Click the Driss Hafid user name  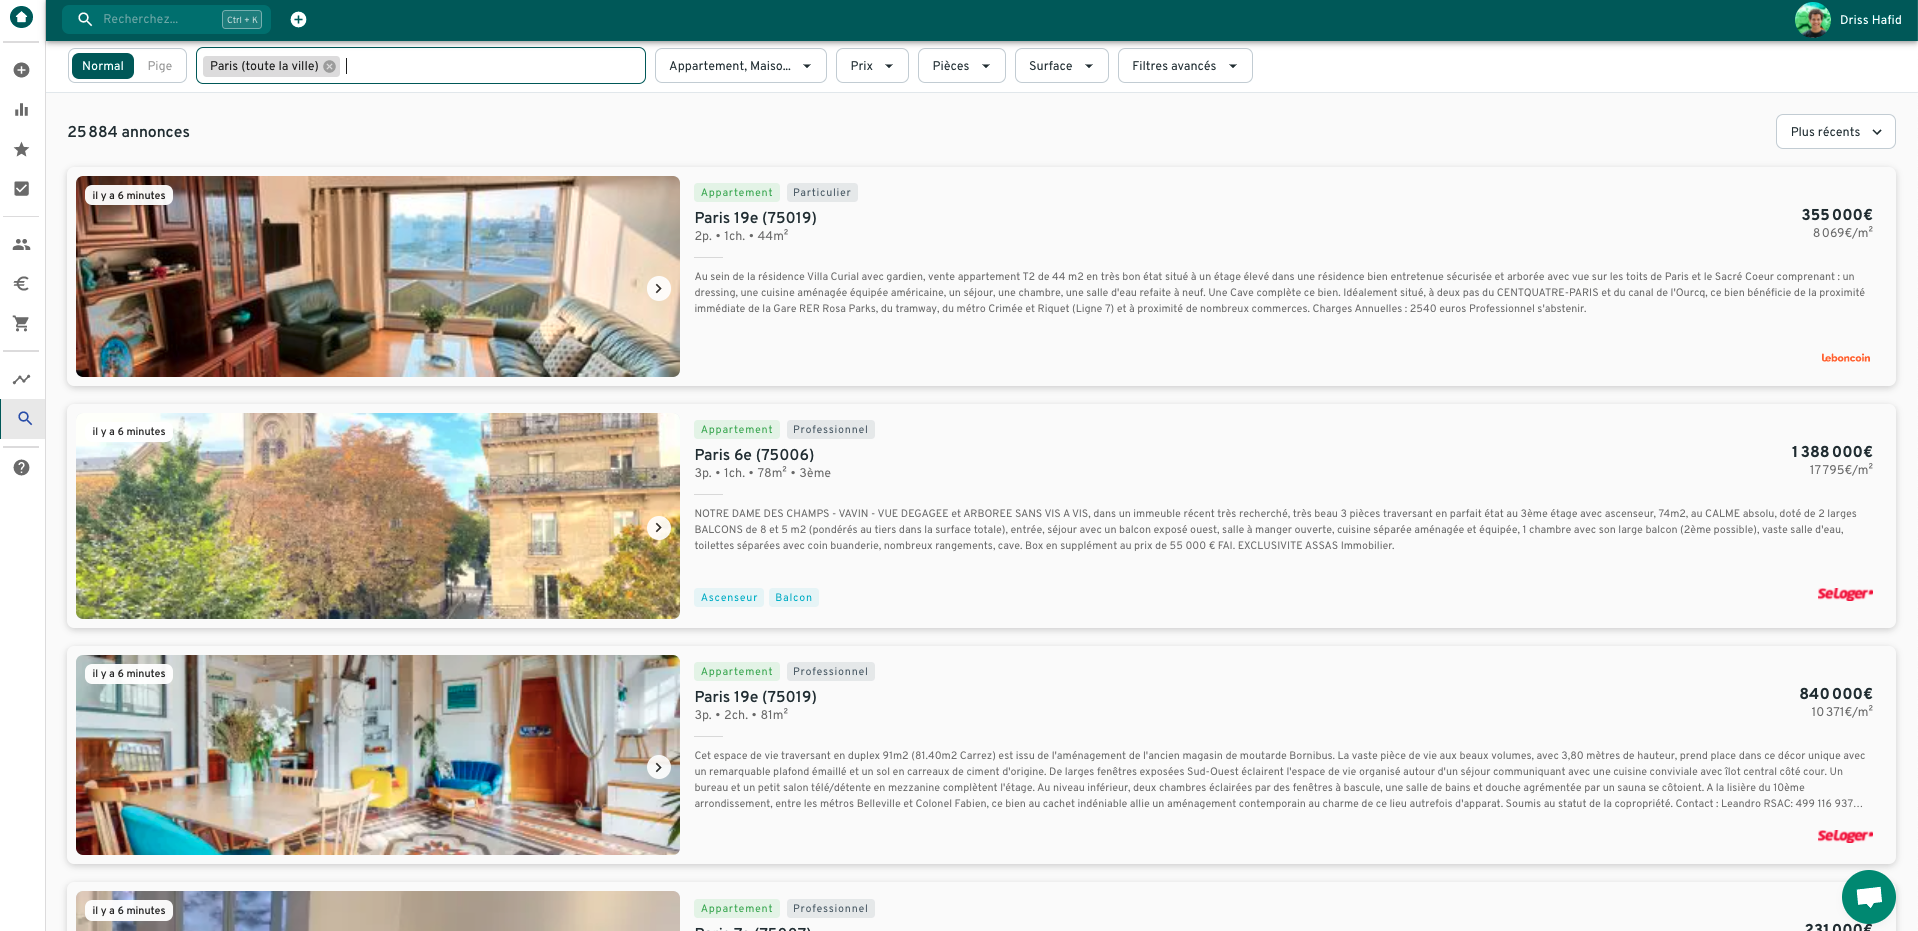(x=1870, y=20)
